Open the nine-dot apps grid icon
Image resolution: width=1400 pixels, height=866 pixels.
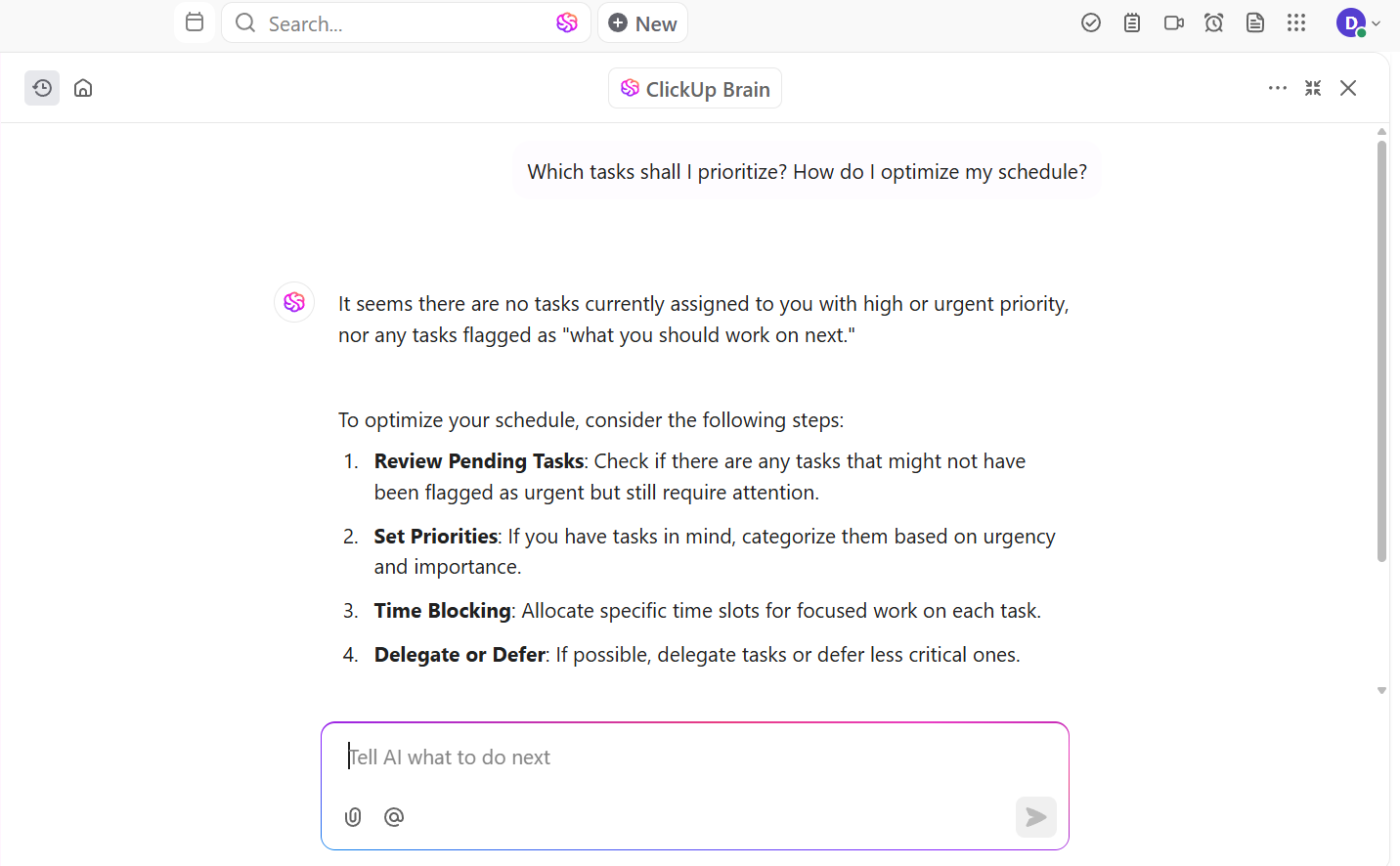click(x=1296, y=23)
